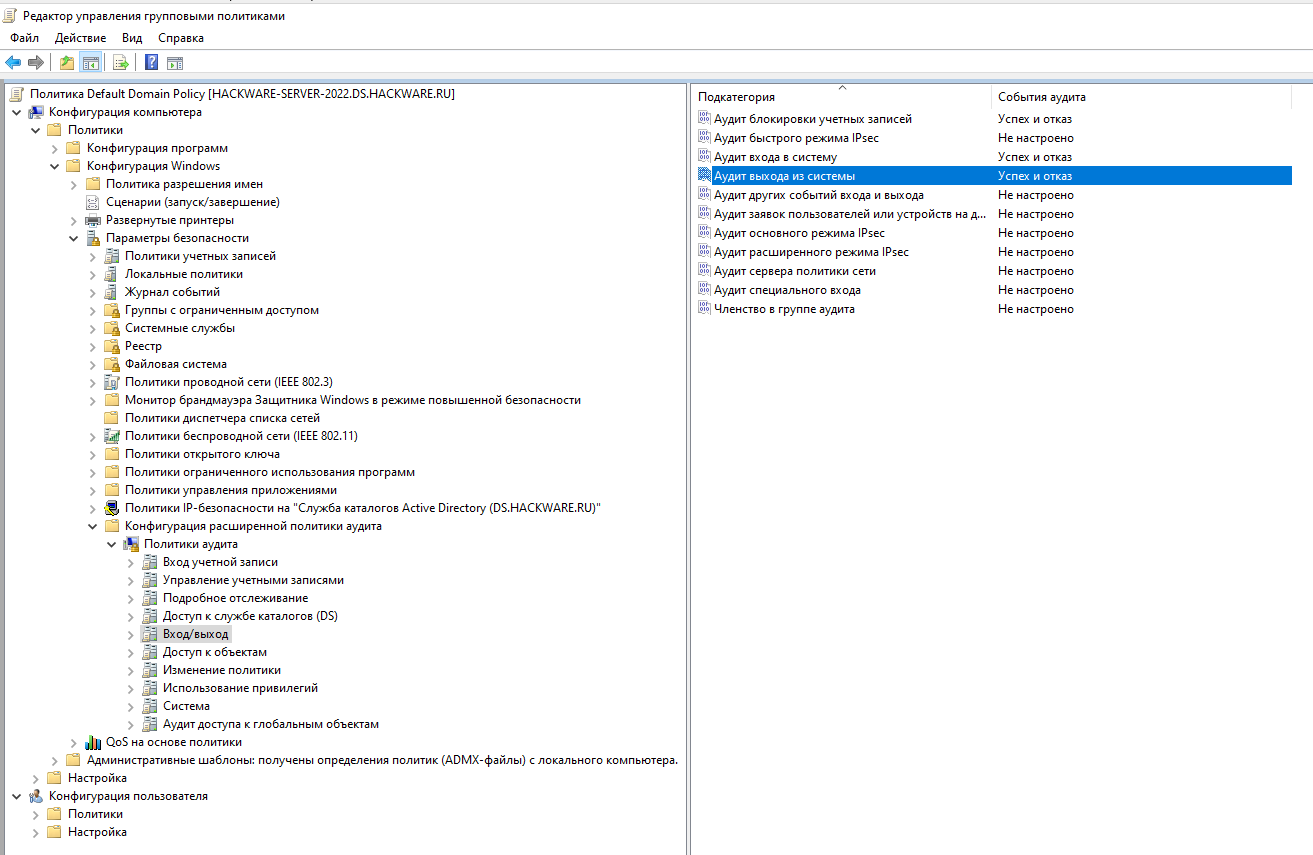This screenshot has height=855, width=1313.
Task: Select 'Аудит специального входа' row
Action: tap(787, 290)
